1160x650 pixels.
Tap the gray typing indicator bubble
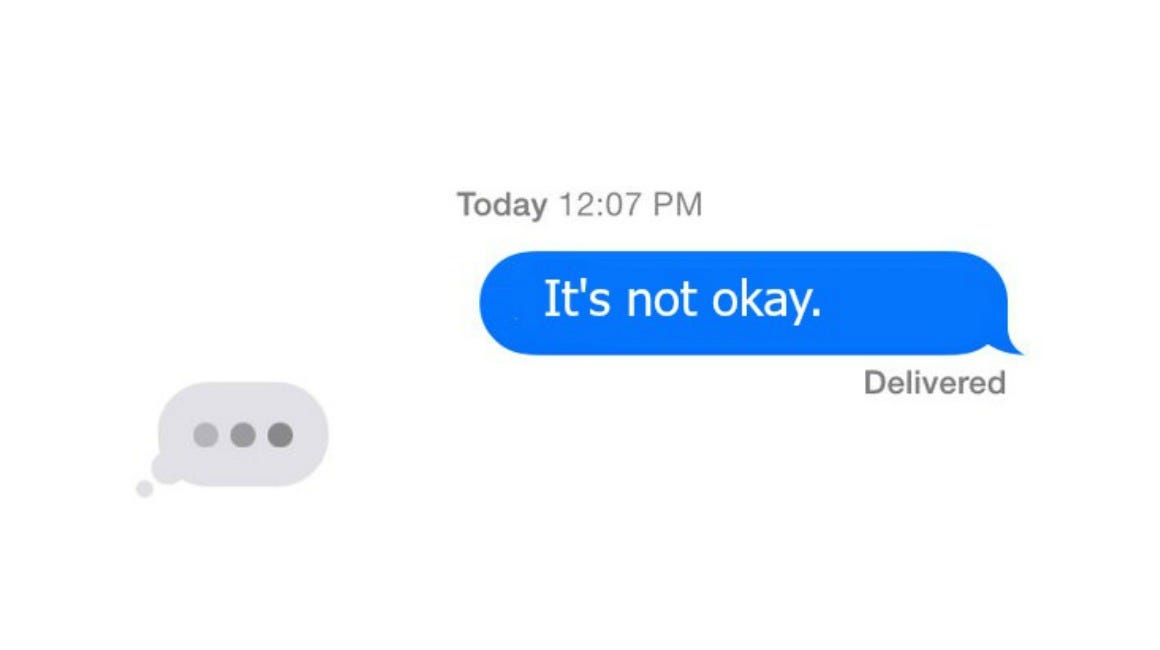[x=243, y=435]
